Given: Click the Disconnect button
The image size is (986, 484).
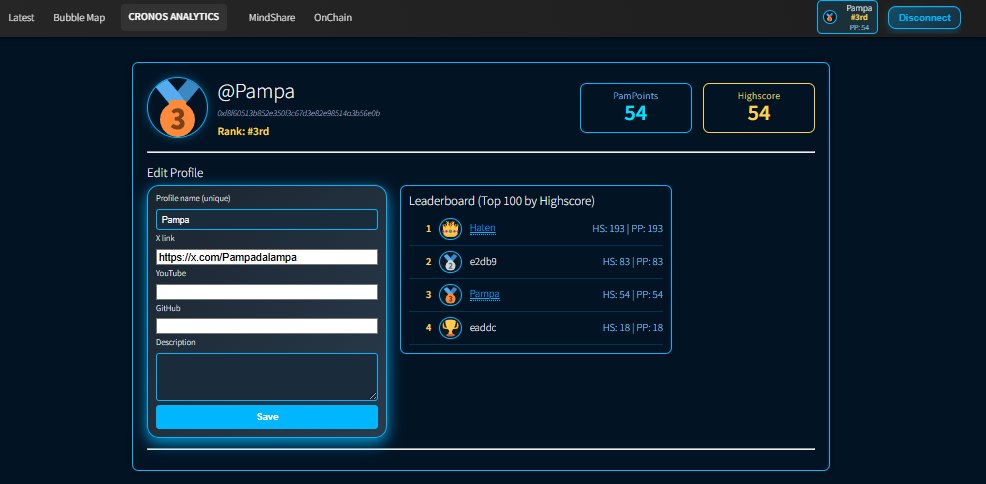Looking at the screenshot, I should pyautogui.click(x=924, y=18).
